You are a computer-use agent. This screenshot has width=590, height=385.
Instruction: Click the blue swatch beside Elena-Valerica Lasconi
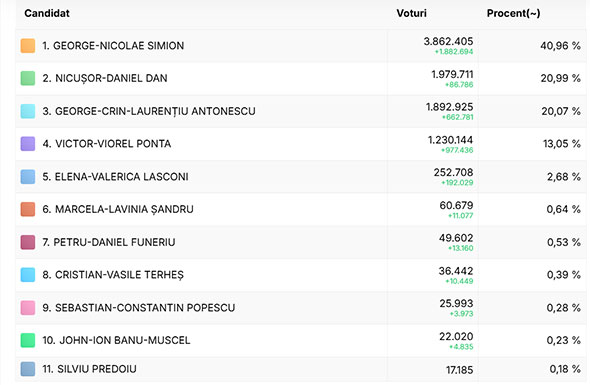28,177
